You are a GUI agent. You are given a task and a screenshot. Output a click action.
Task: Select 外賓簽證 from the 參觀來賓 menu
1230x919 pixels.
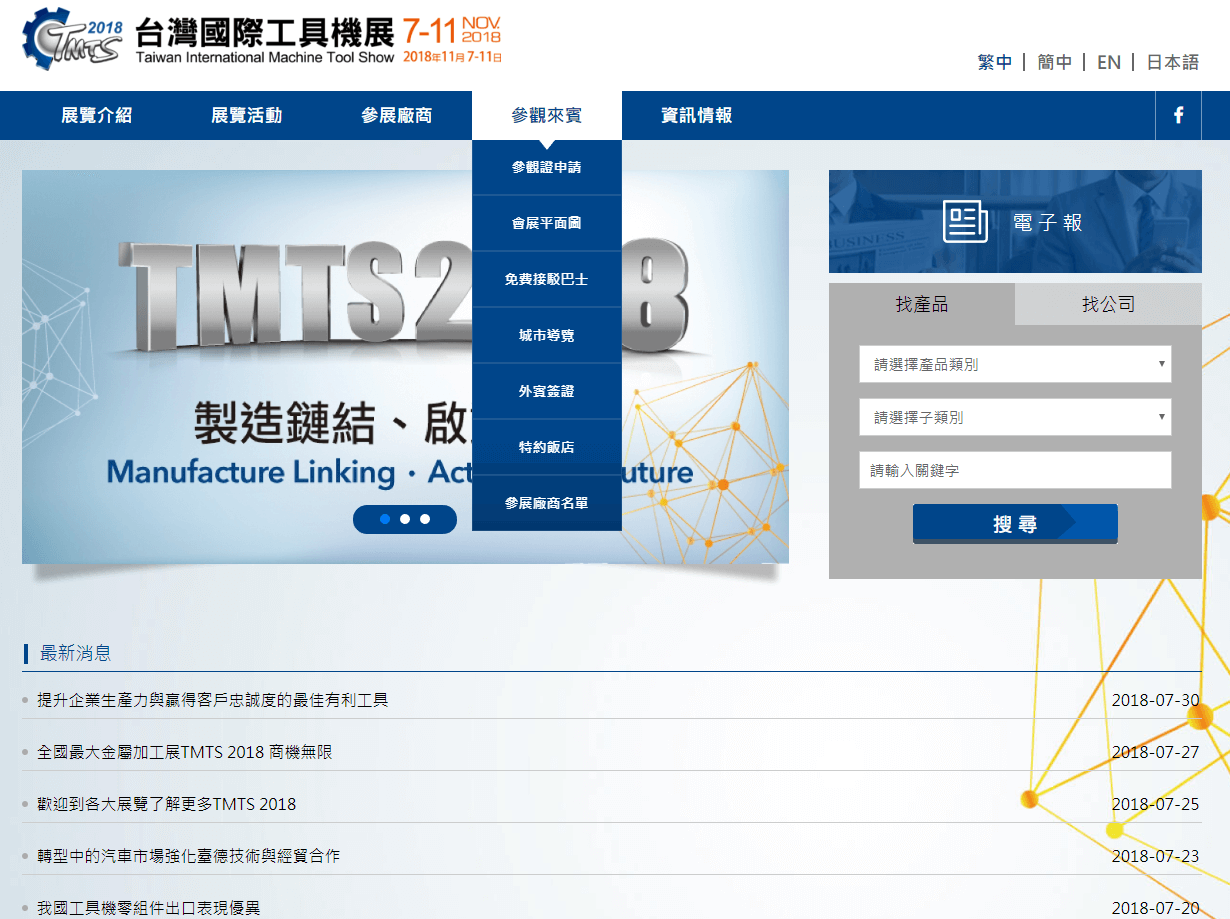[546, 391]
